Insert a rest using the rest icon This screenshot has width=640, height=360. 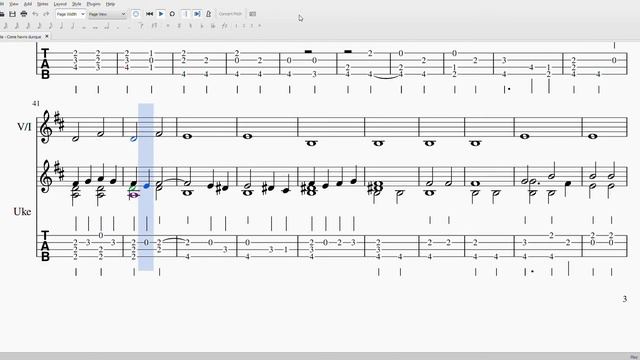[x=154, y=26]
